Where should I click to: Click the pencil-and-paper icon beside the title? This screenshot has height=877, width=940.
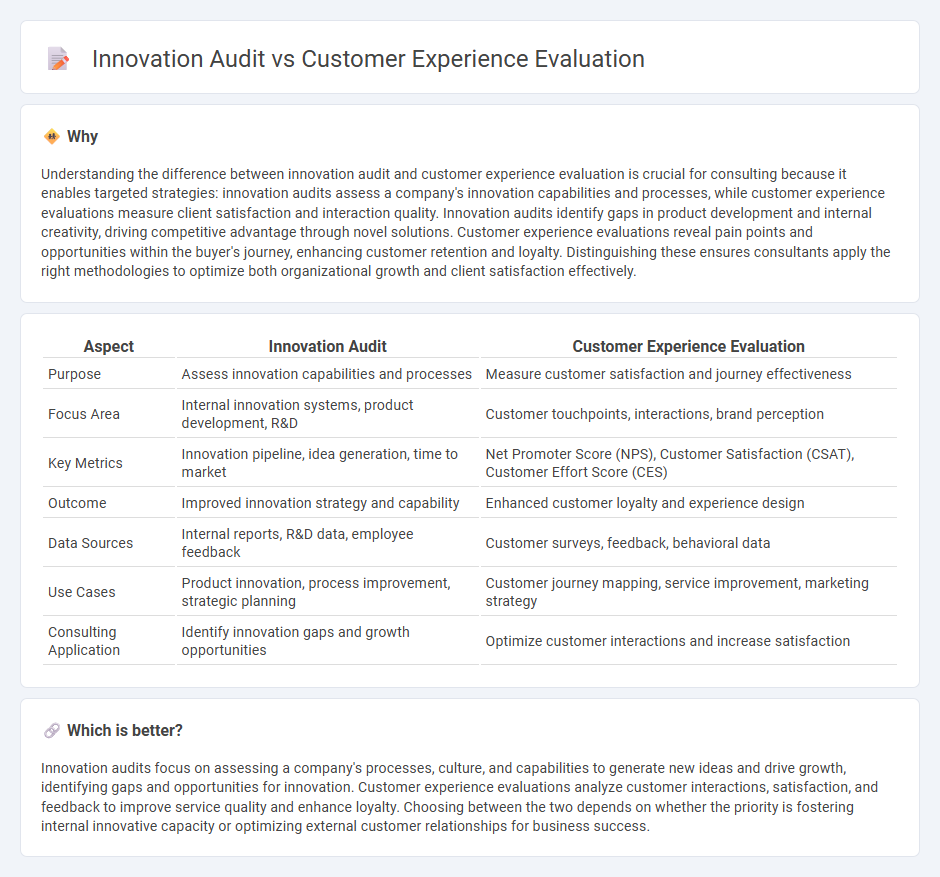58,59
